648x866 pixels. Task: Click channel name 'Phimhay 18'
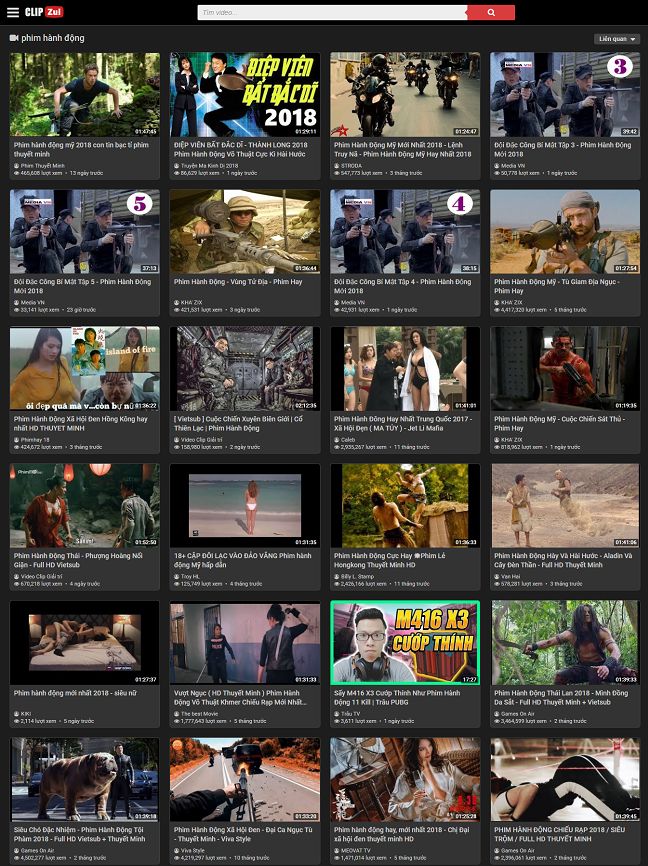(x=35, y=440)
